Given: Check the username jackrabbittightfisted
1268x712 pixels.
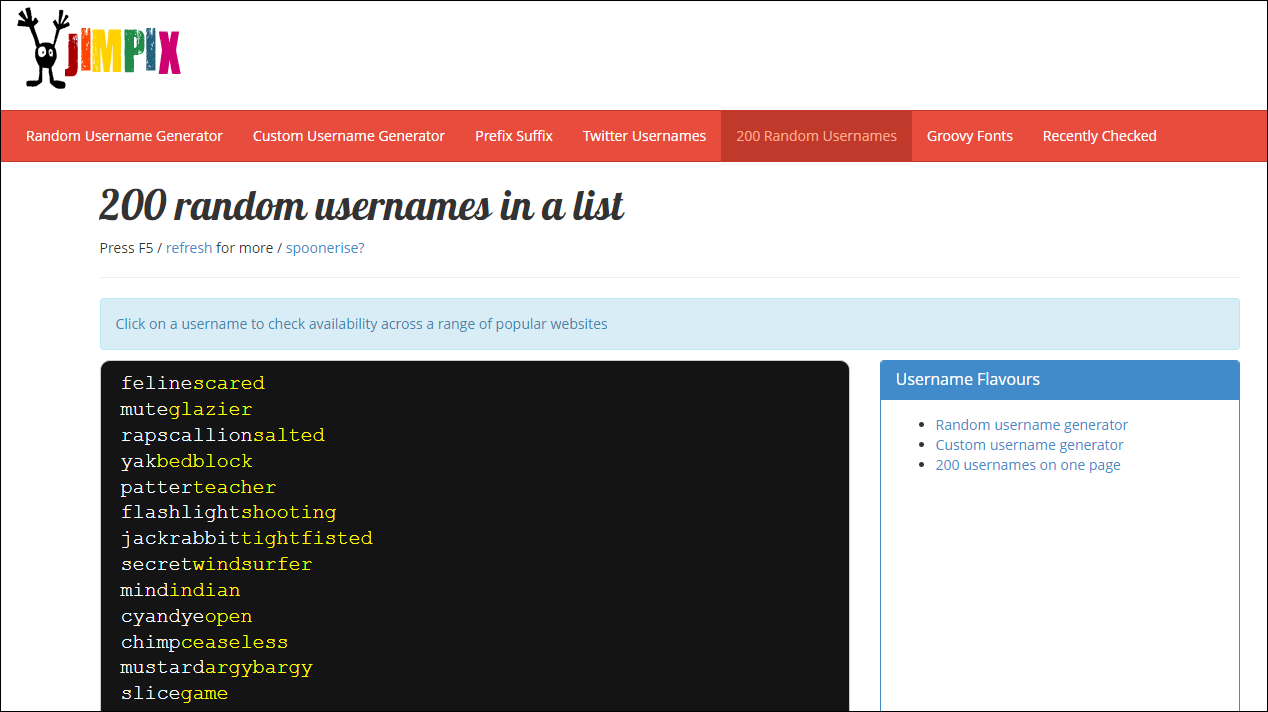Looking at the screenshot, I should pos(246,538).
